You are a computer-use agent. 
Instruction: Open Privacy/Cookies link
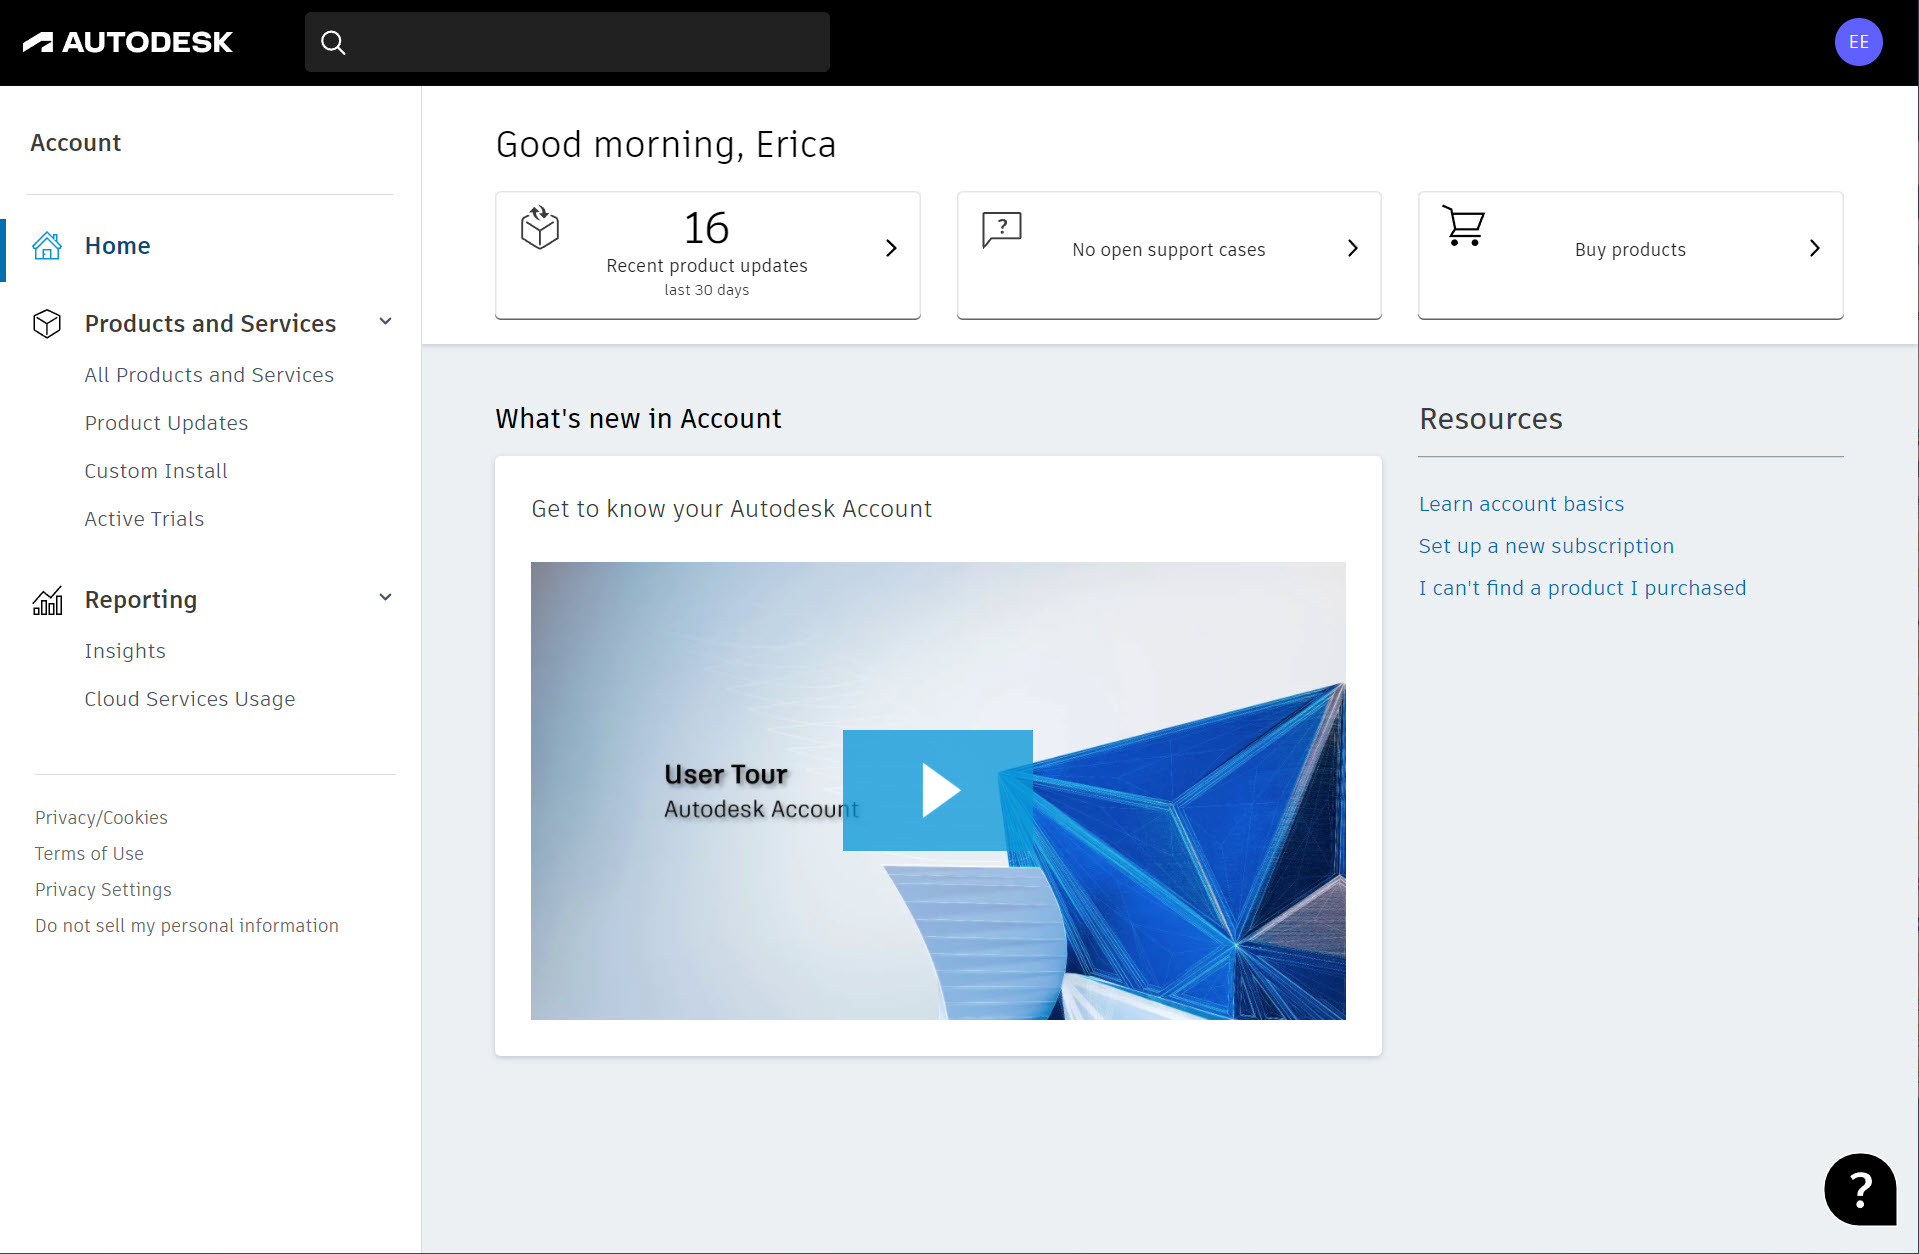tap(101, 818)
